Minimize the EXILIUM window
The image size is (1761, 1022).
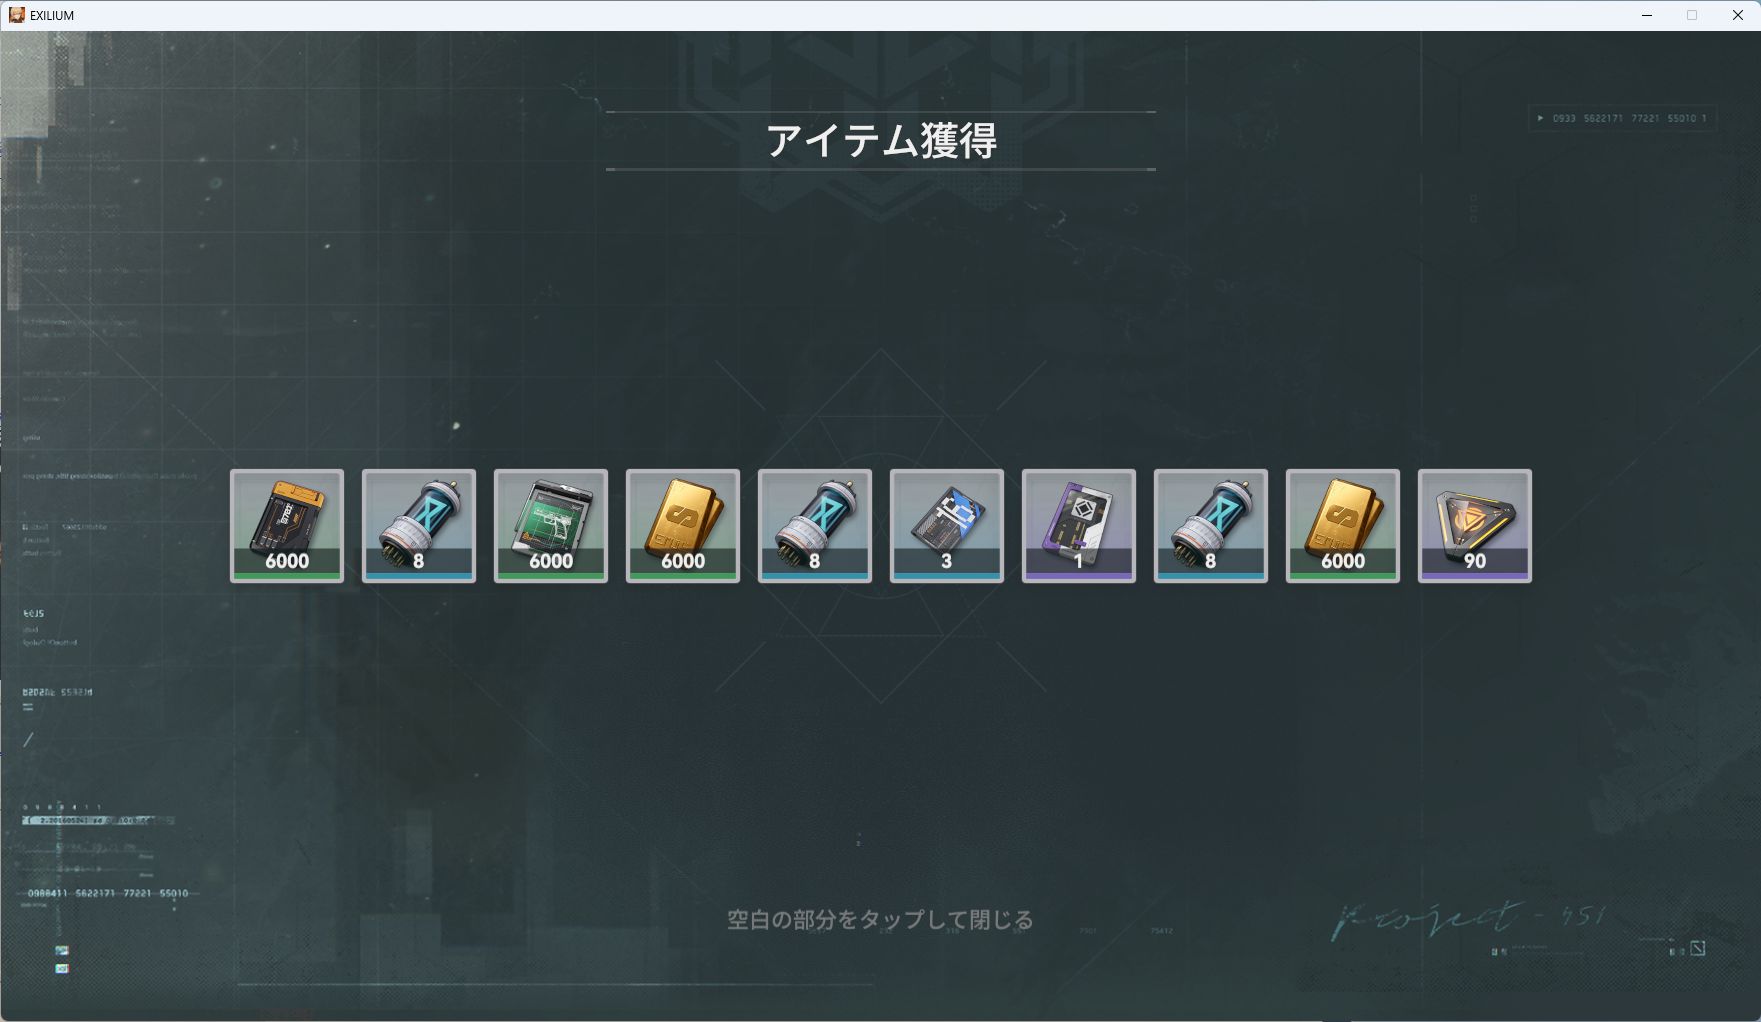click(x=1647, y=15)
